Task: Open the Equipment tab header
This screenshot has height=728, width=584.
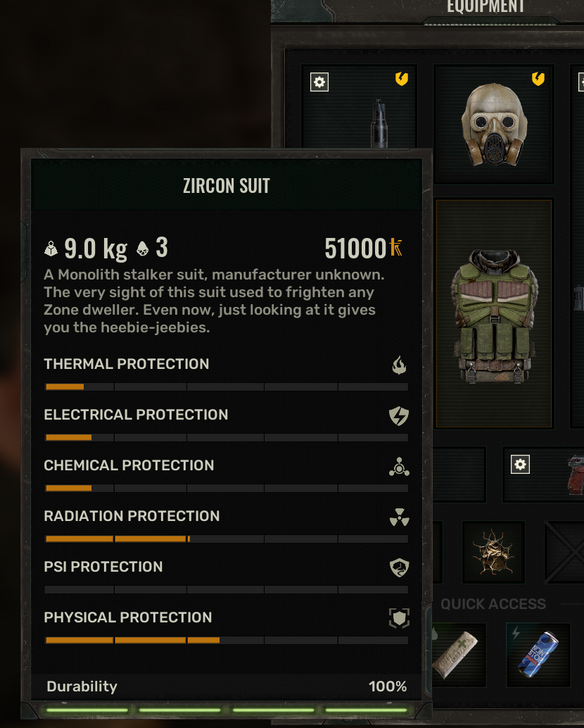Action: [x=486, y=6]
